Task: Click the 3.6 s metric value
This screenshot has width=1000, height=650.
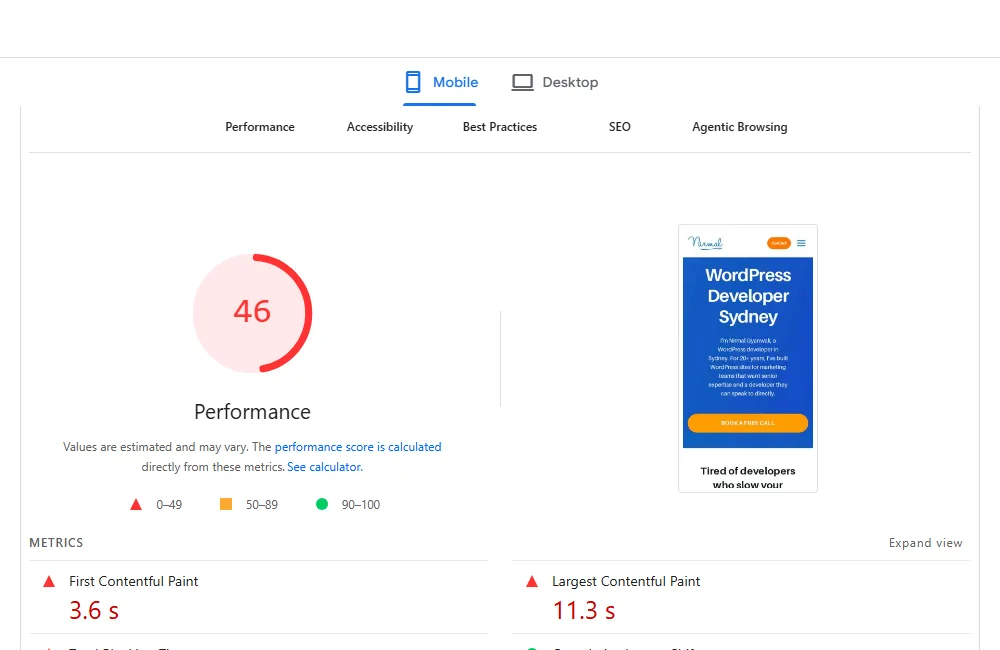Action: click(x=94, y=610)
